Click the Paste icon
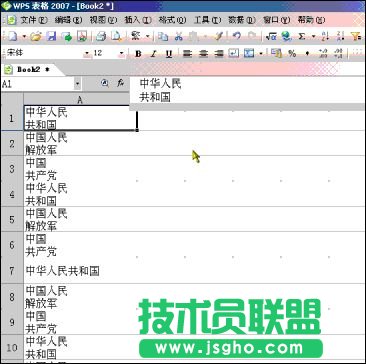The width and height of the screenshot is (366, 364). [x=194, y=36]
